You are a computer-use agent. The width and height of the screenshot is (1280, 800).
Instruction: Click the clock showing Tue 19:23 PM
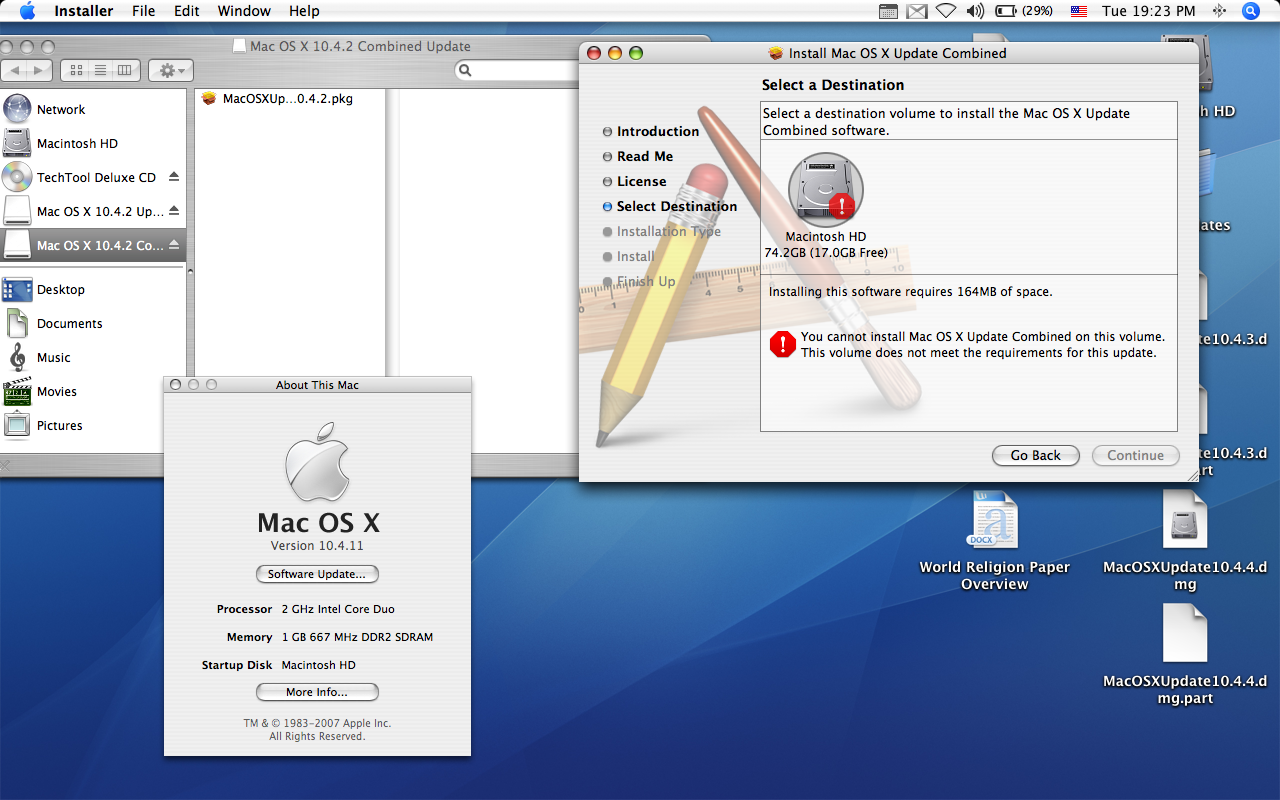[1148, 11]
